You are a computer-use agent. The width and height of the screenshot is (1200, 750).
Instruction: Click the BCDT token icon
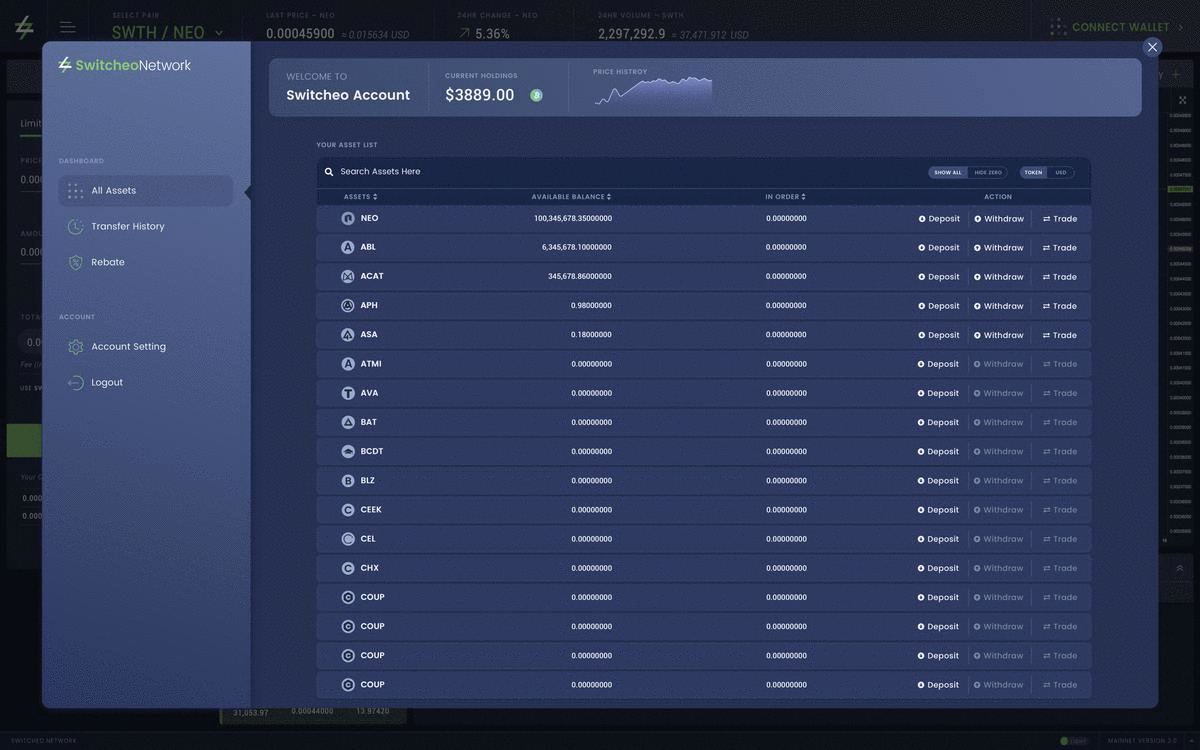pyautogui.click(x=348, y=451)
